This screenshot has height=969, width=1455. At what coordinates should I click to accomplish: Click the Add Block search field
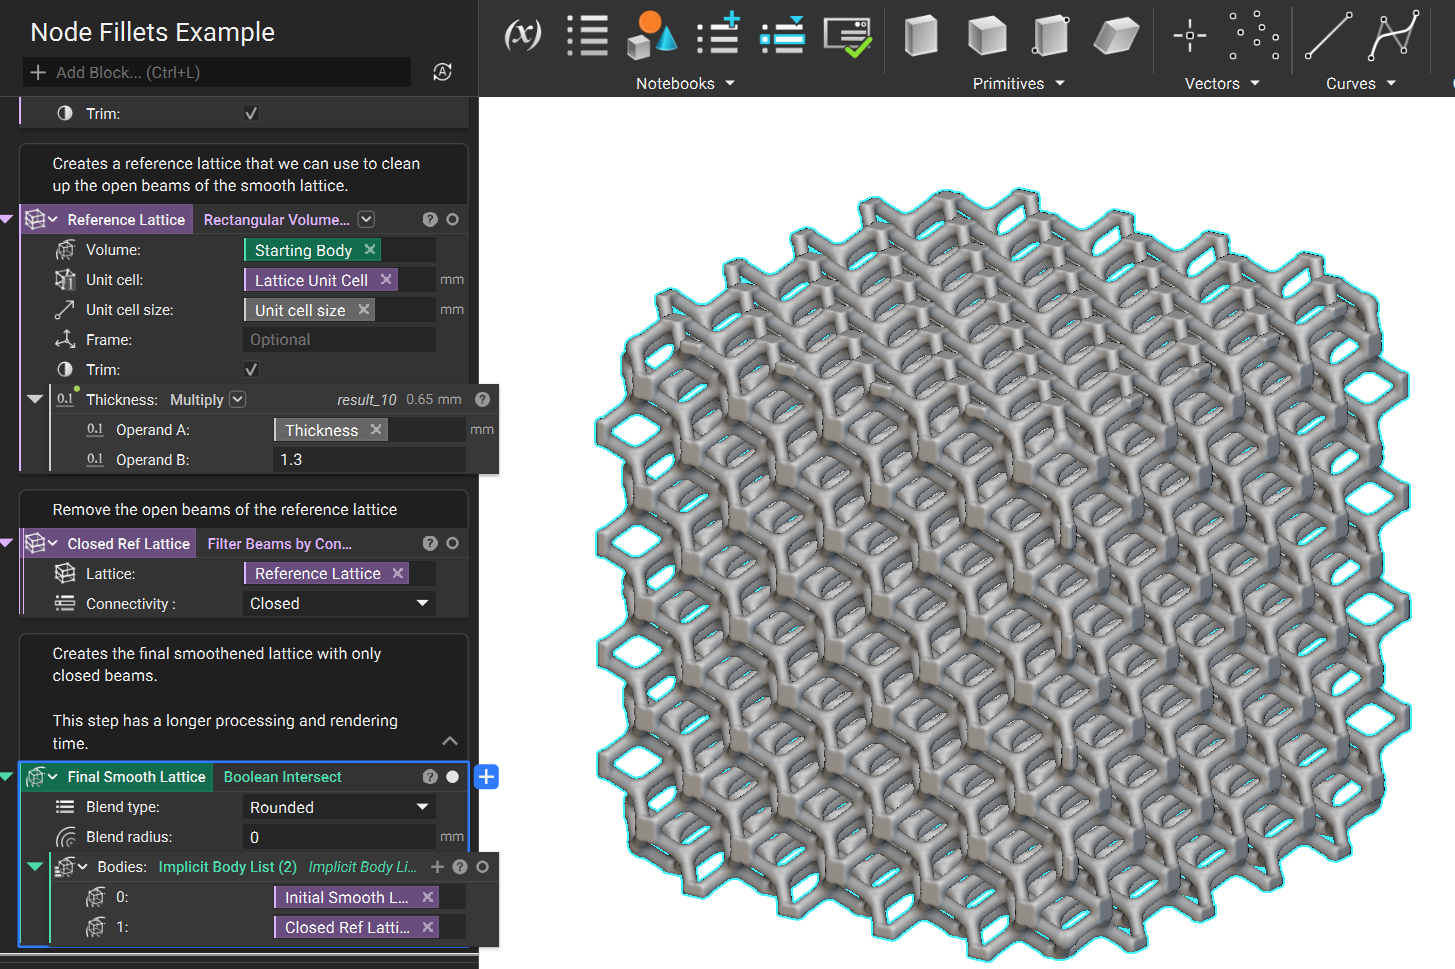(x=217, y=72)
